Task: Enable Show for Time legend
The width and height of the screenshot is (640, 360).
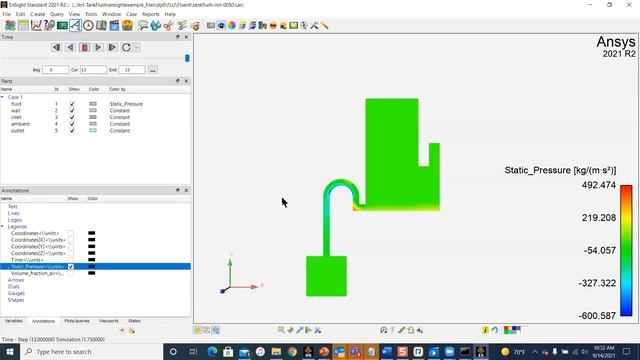Action: 71,260
